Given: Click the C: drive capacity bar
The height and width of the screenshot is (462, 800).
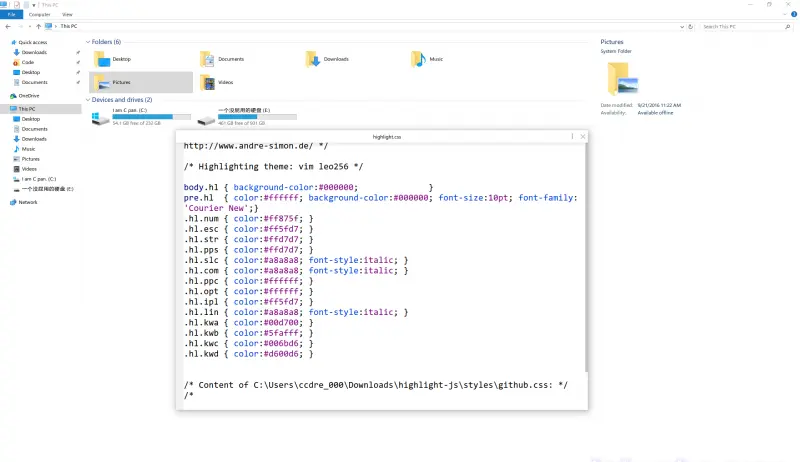Looking at the screenshot, I should [152, 117].
